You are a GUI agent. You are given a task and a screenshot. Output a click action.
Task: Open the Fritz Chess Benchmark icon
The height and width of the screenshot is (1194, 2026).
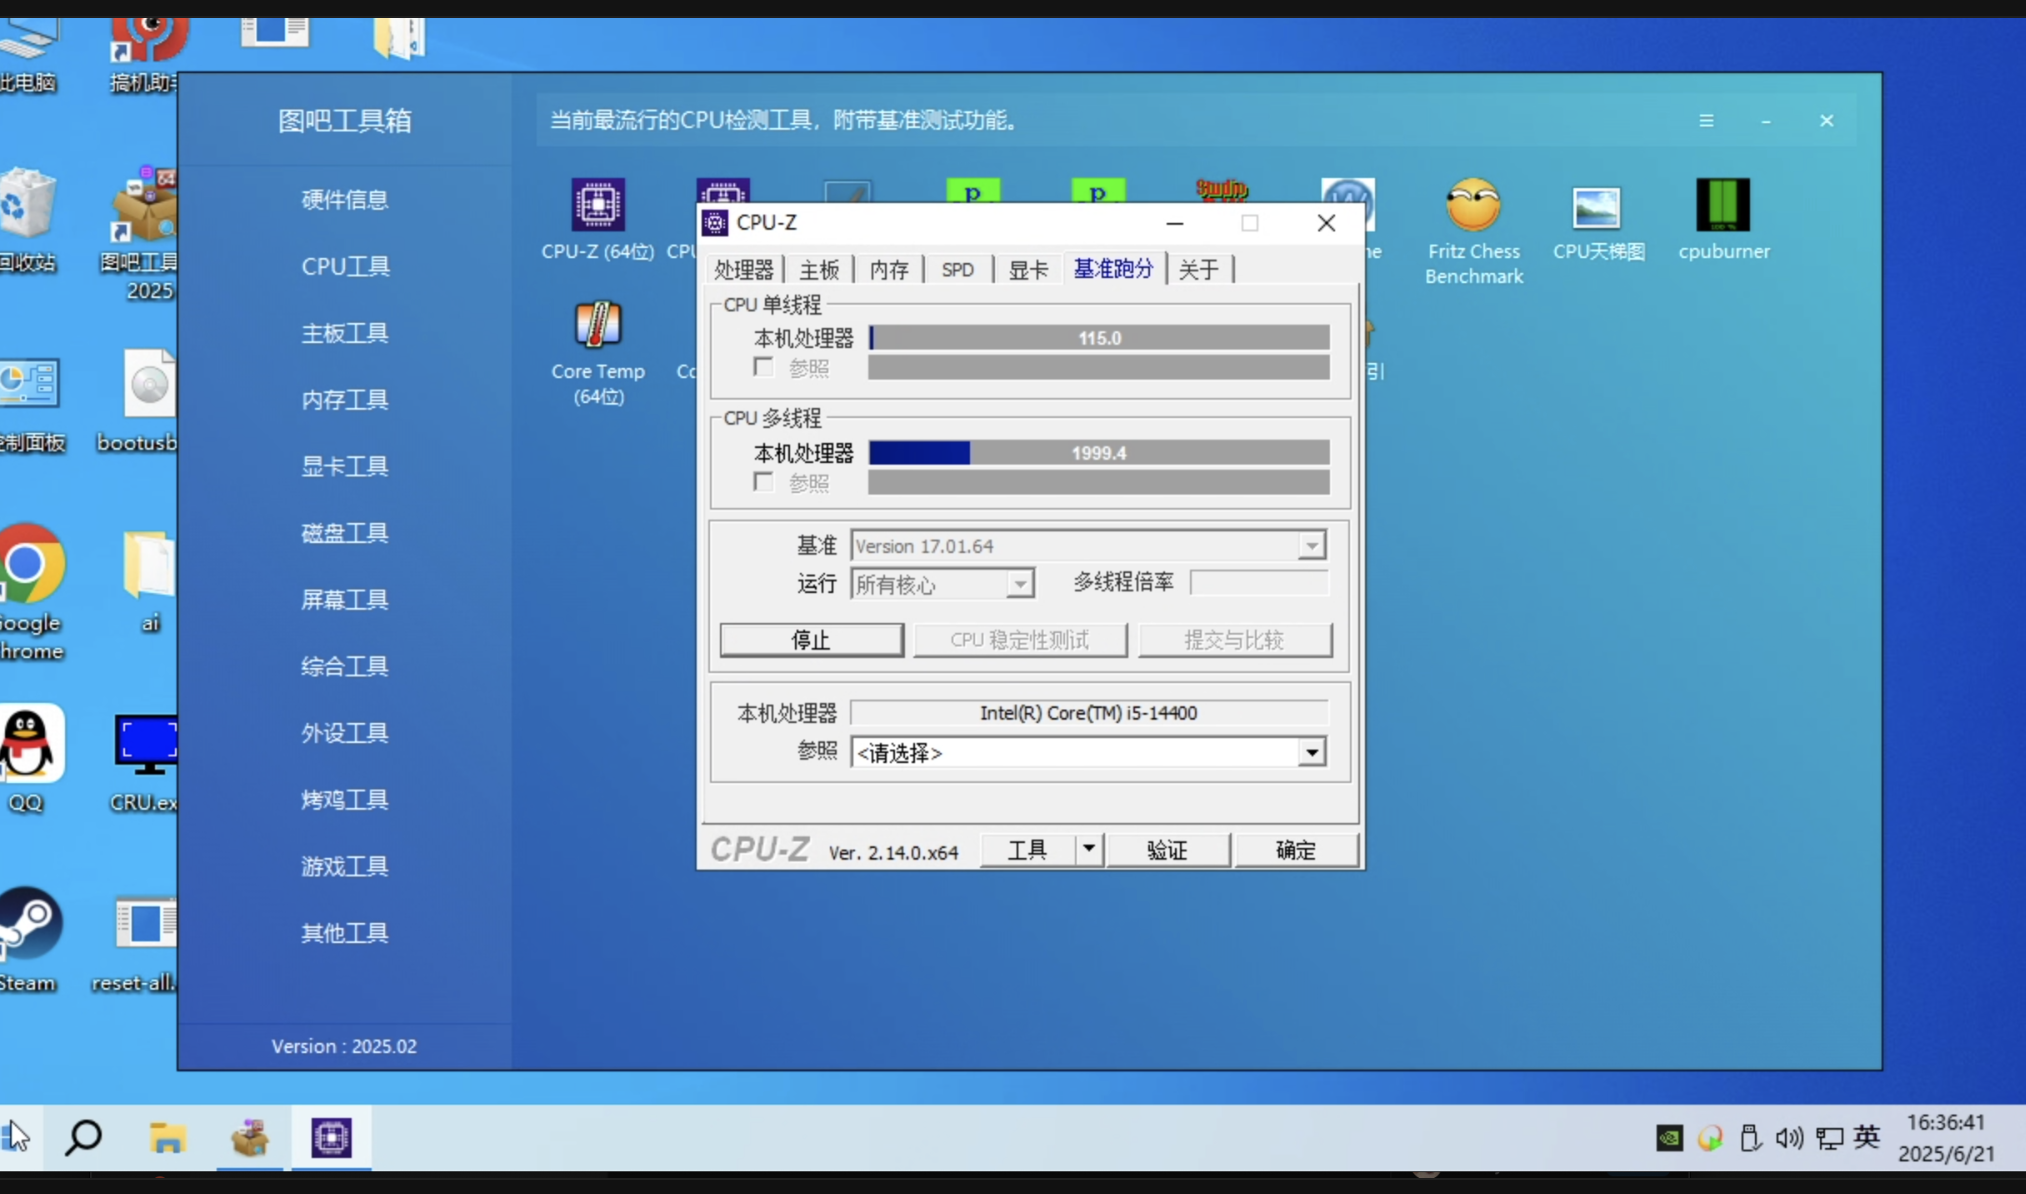coord(1473,206)
